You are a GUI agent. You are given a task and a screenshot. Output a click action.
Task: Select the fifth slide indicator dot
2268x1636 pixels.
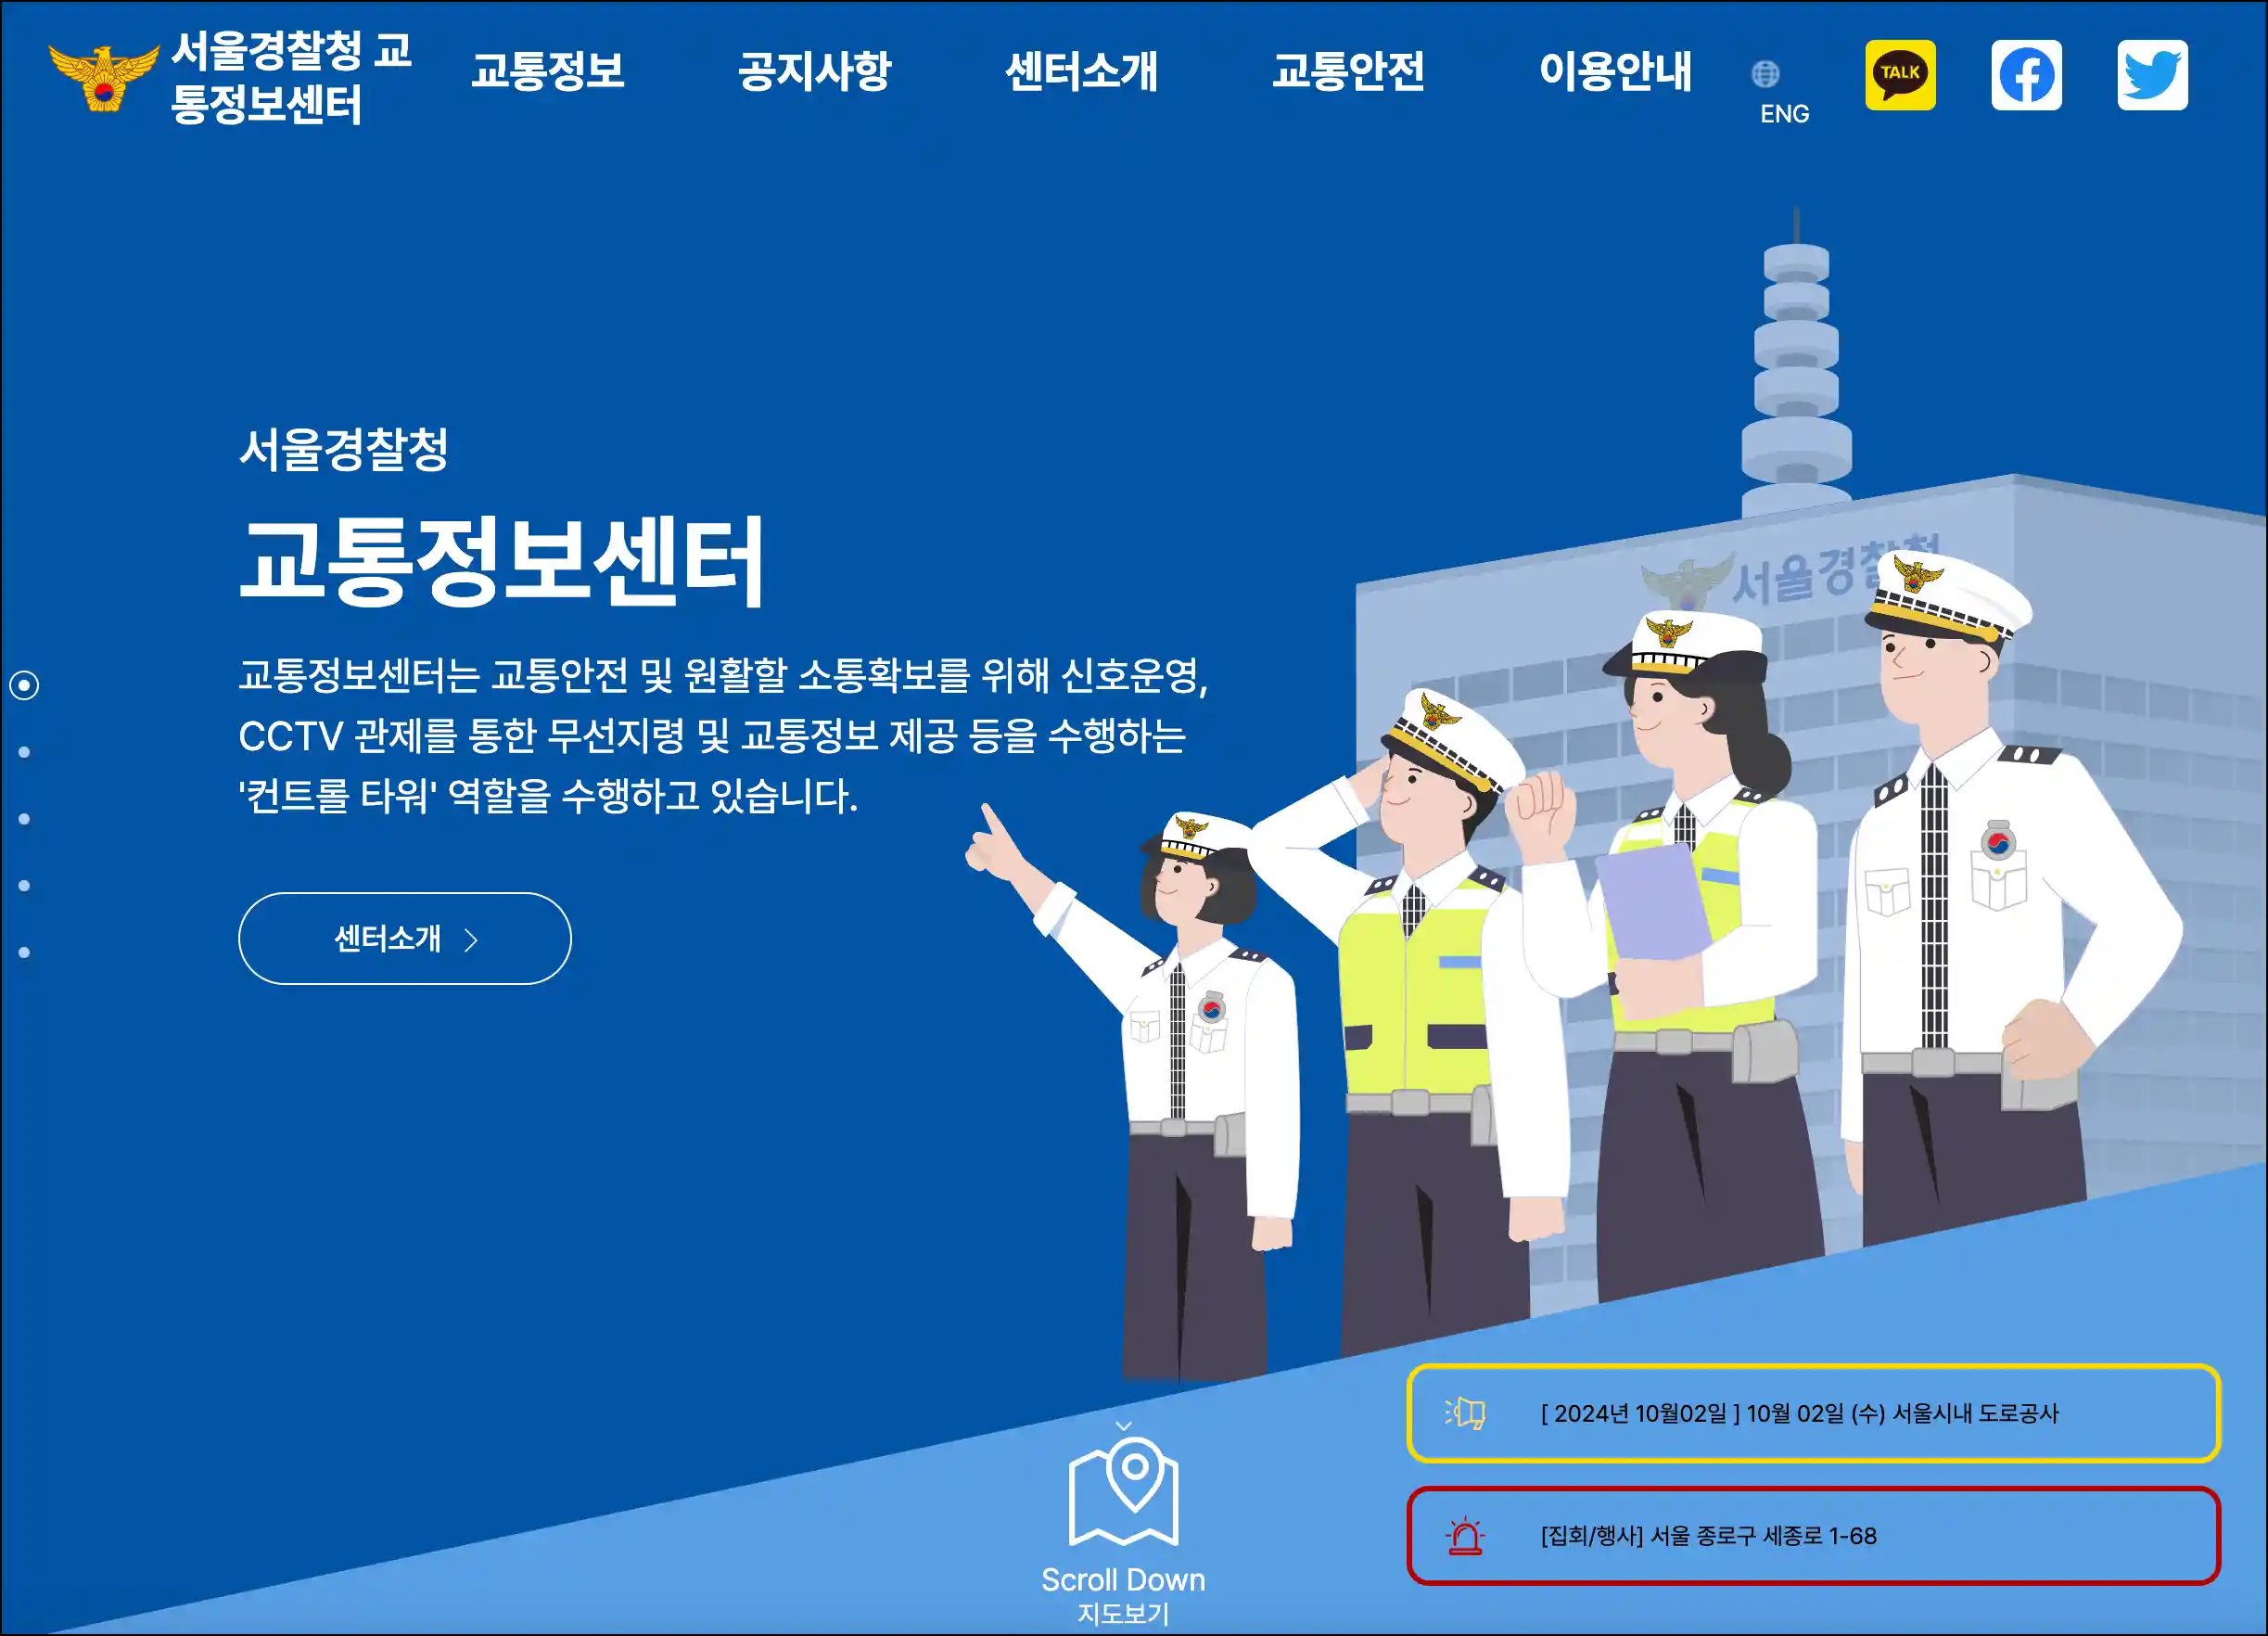pyautogui.click(x=24, y=952)
